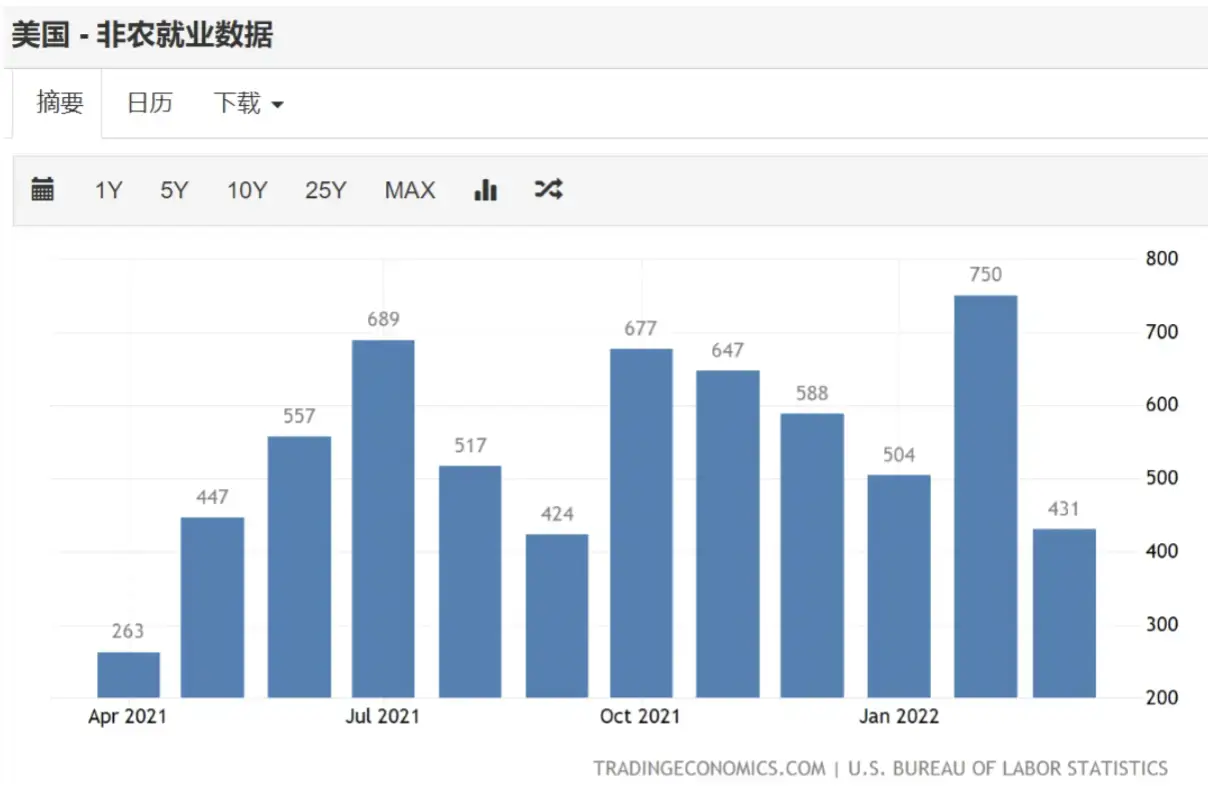The image size is (1208, 794).
Task: Click the Jul 2021 axis label
Action: point(382,717)
